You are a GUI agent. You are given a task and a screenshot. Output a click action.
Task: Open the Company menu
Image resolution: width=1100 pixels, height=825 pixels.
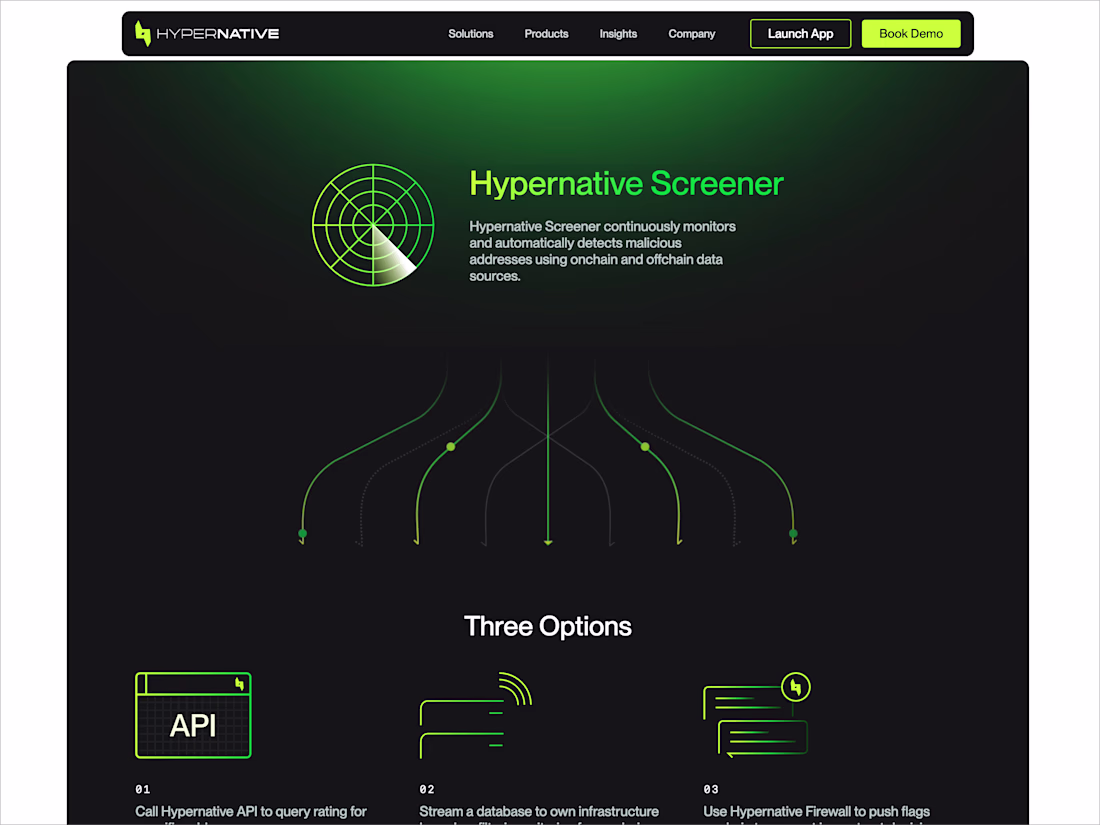point(692,34)
